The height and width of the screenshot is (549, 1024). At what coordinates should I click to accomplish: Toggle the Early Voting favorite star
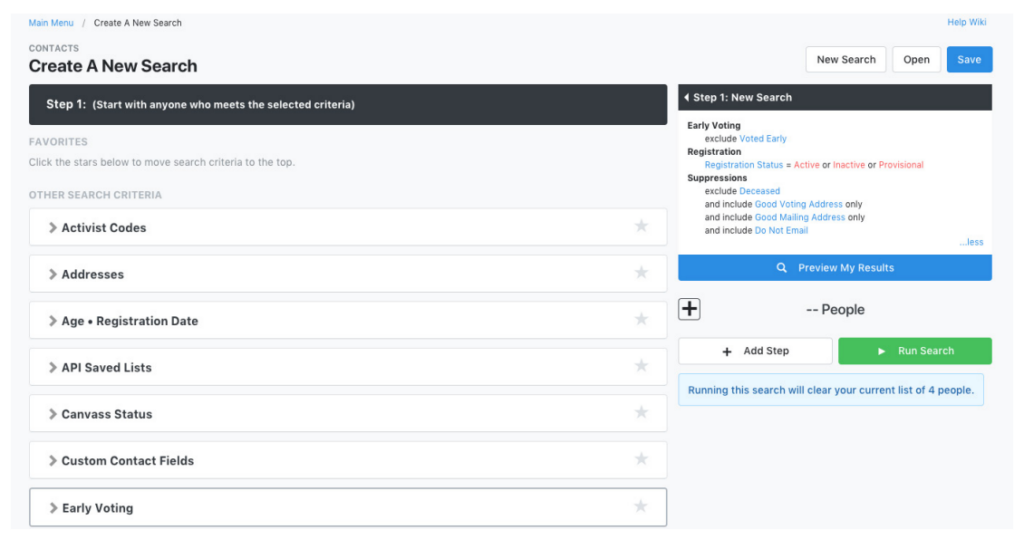pyautogui.click(x=641, y=506)
